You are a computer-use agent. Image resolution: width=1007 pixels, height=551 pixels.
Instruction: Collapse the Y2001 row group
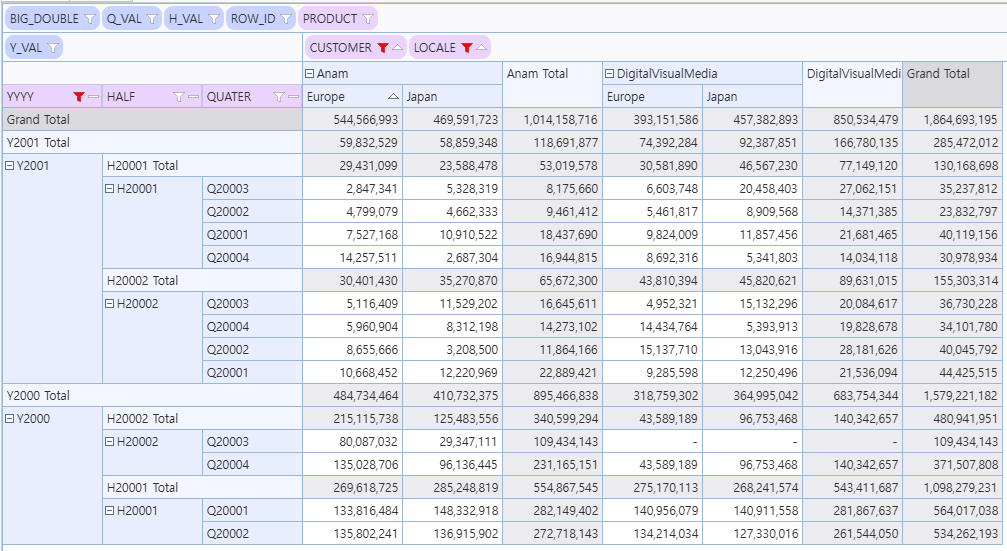coord(10,166)
